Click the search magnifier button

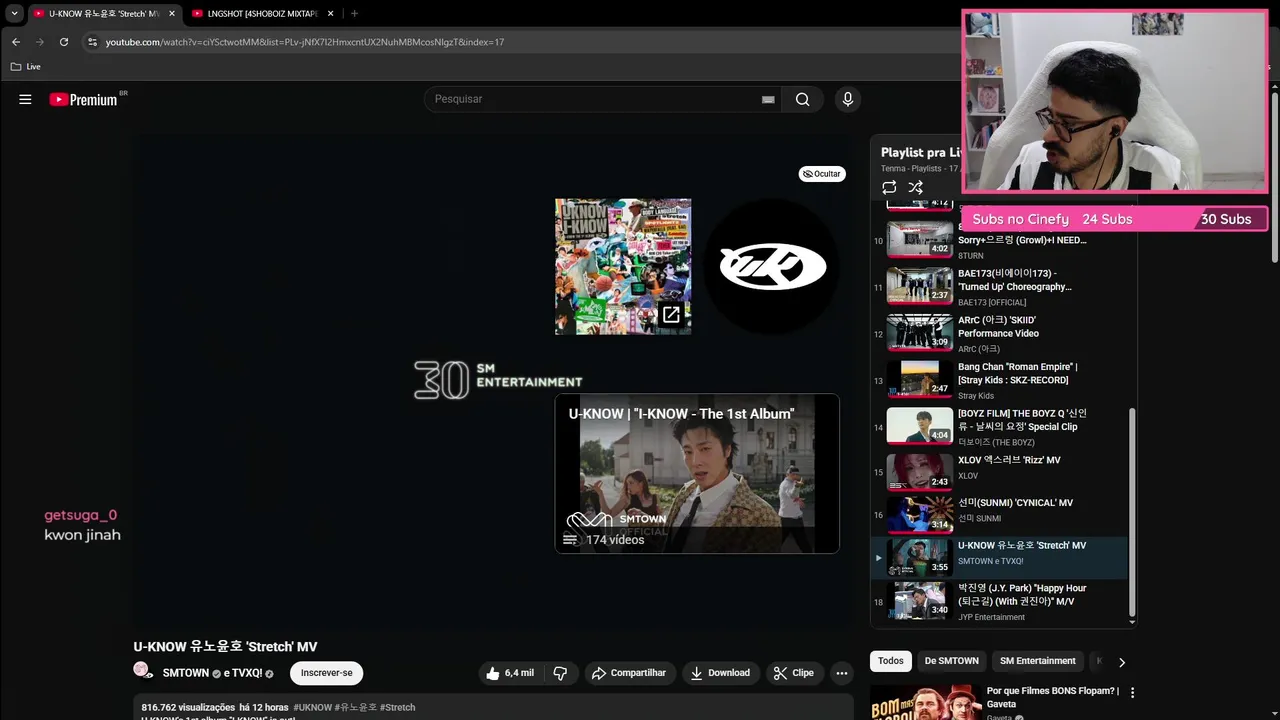point(802,99)
